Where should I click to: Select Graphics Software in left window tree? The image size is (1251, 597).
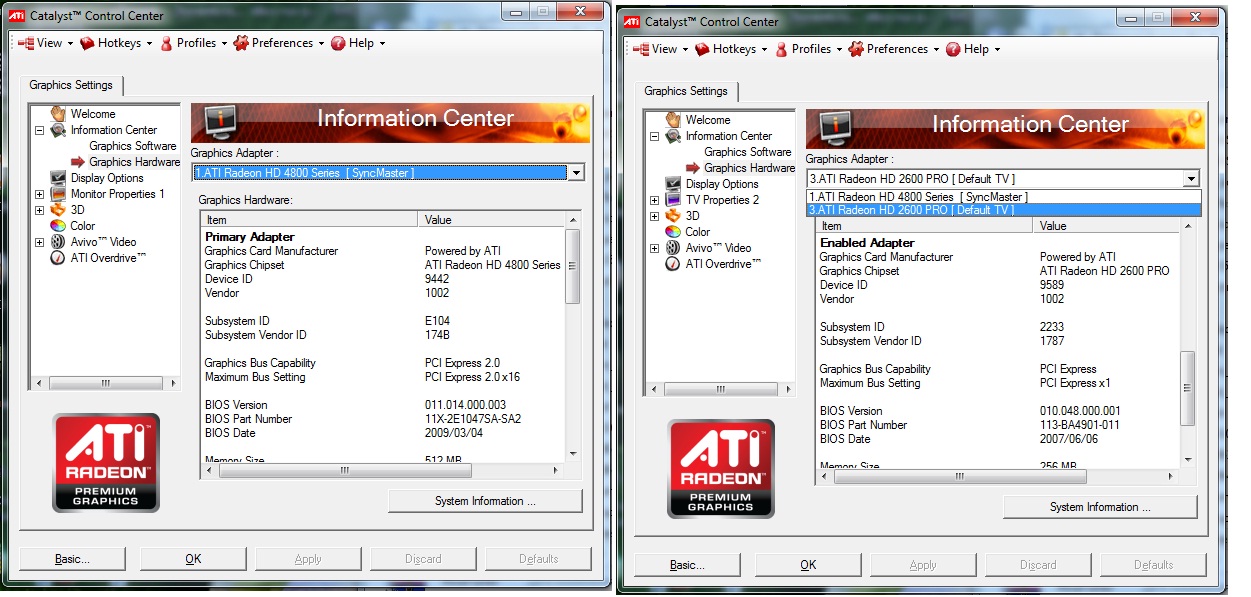coord(133,146)
